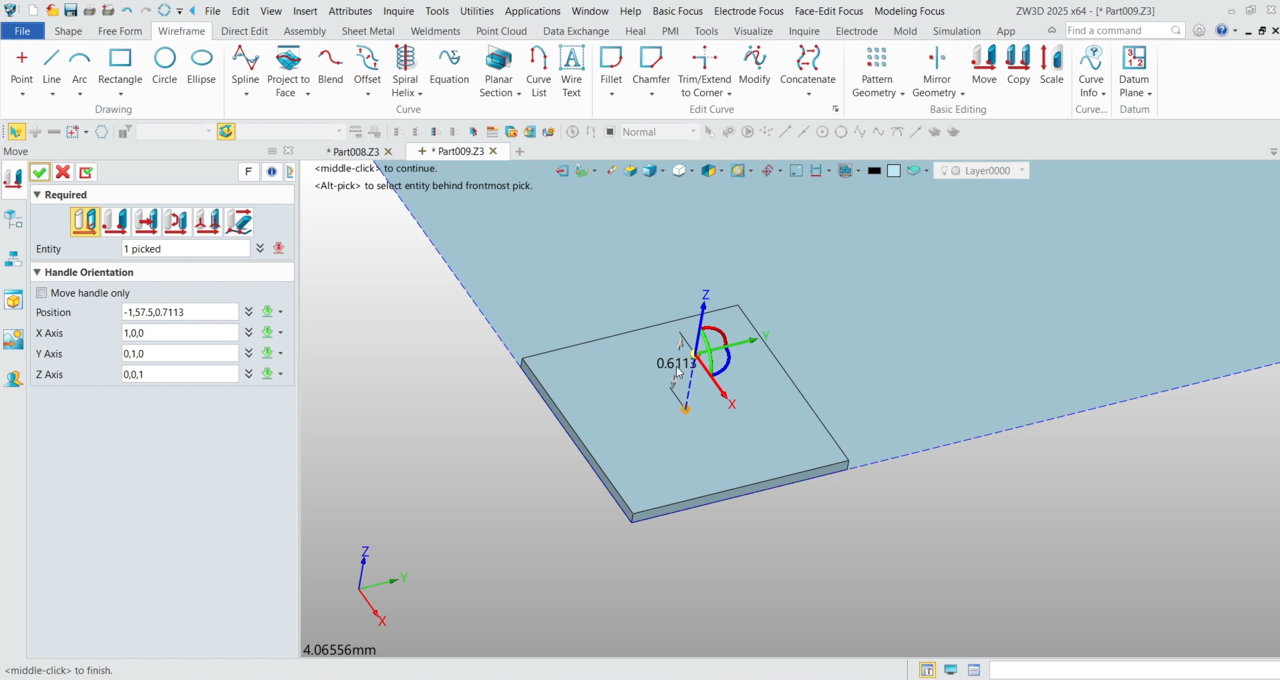Open the Inquire menu

click(399, 11)
